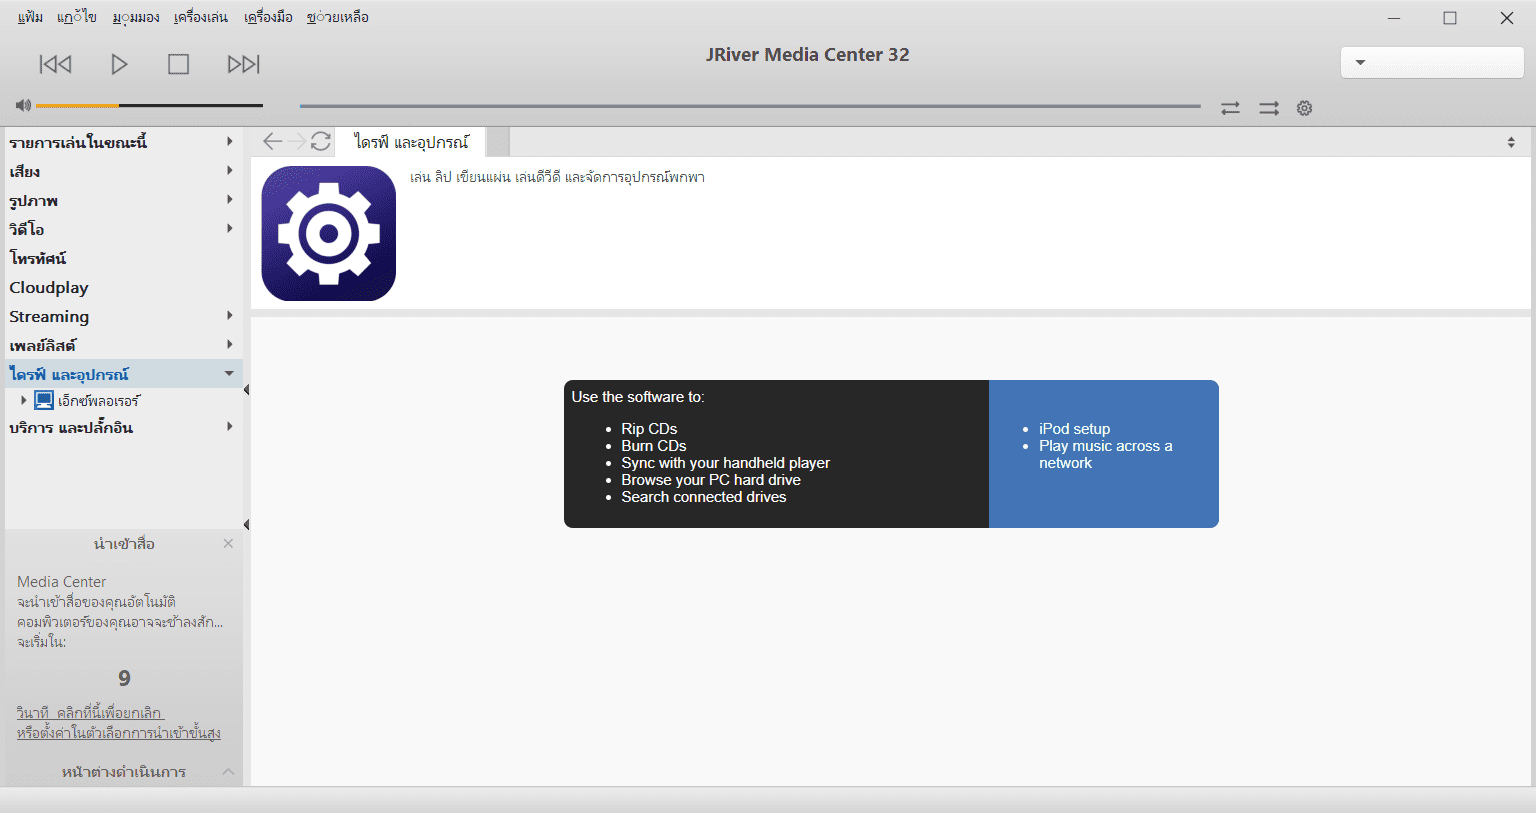The image size is (1536, 813).
Task: Select the เอ็กซ์พลอเรอร์ computer icon
Action: click(44, 400)
